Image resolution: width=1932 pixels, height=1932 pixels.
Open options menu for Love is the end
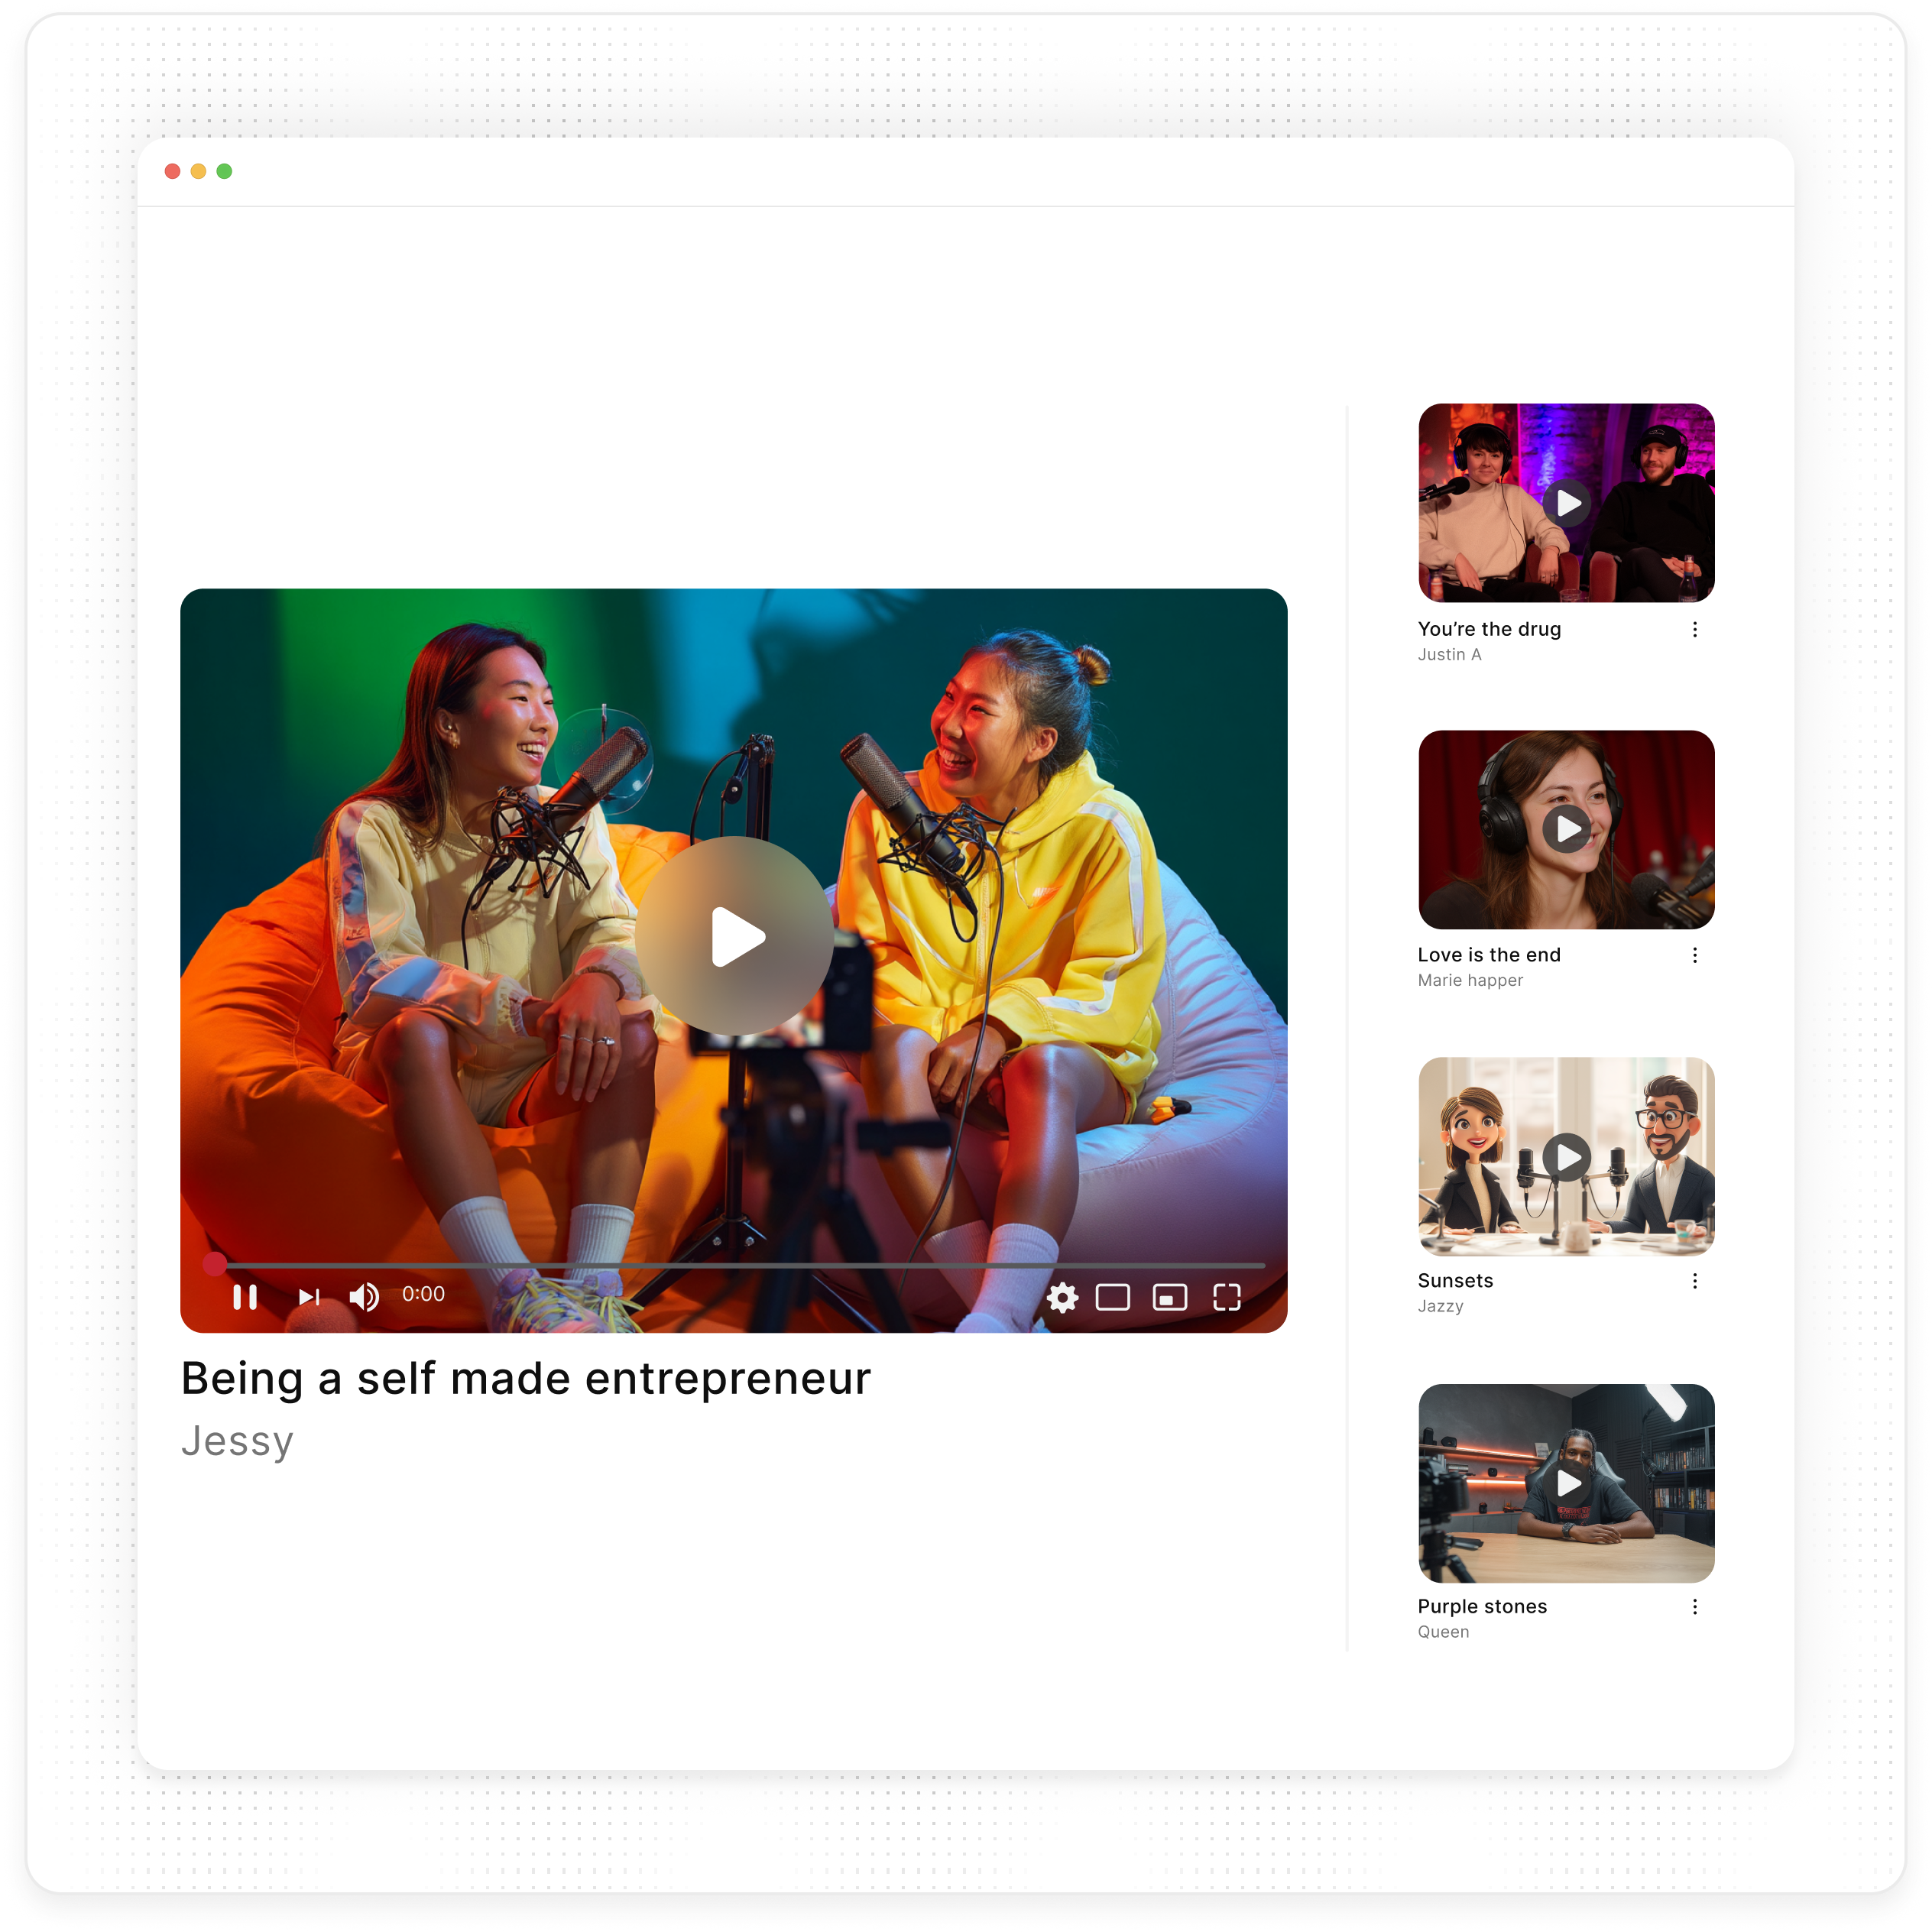click(1694, 955)
